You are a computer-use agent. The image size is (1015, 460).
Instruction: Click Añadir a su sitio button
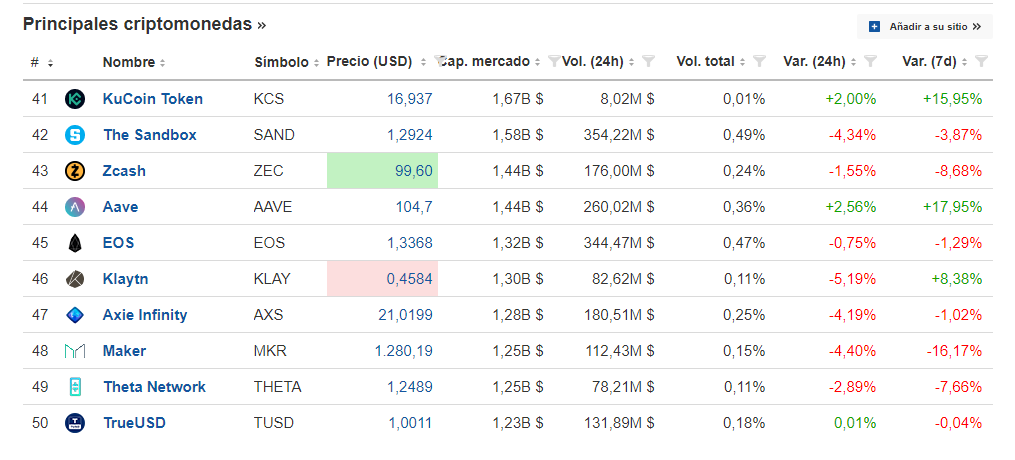(925, 27)
